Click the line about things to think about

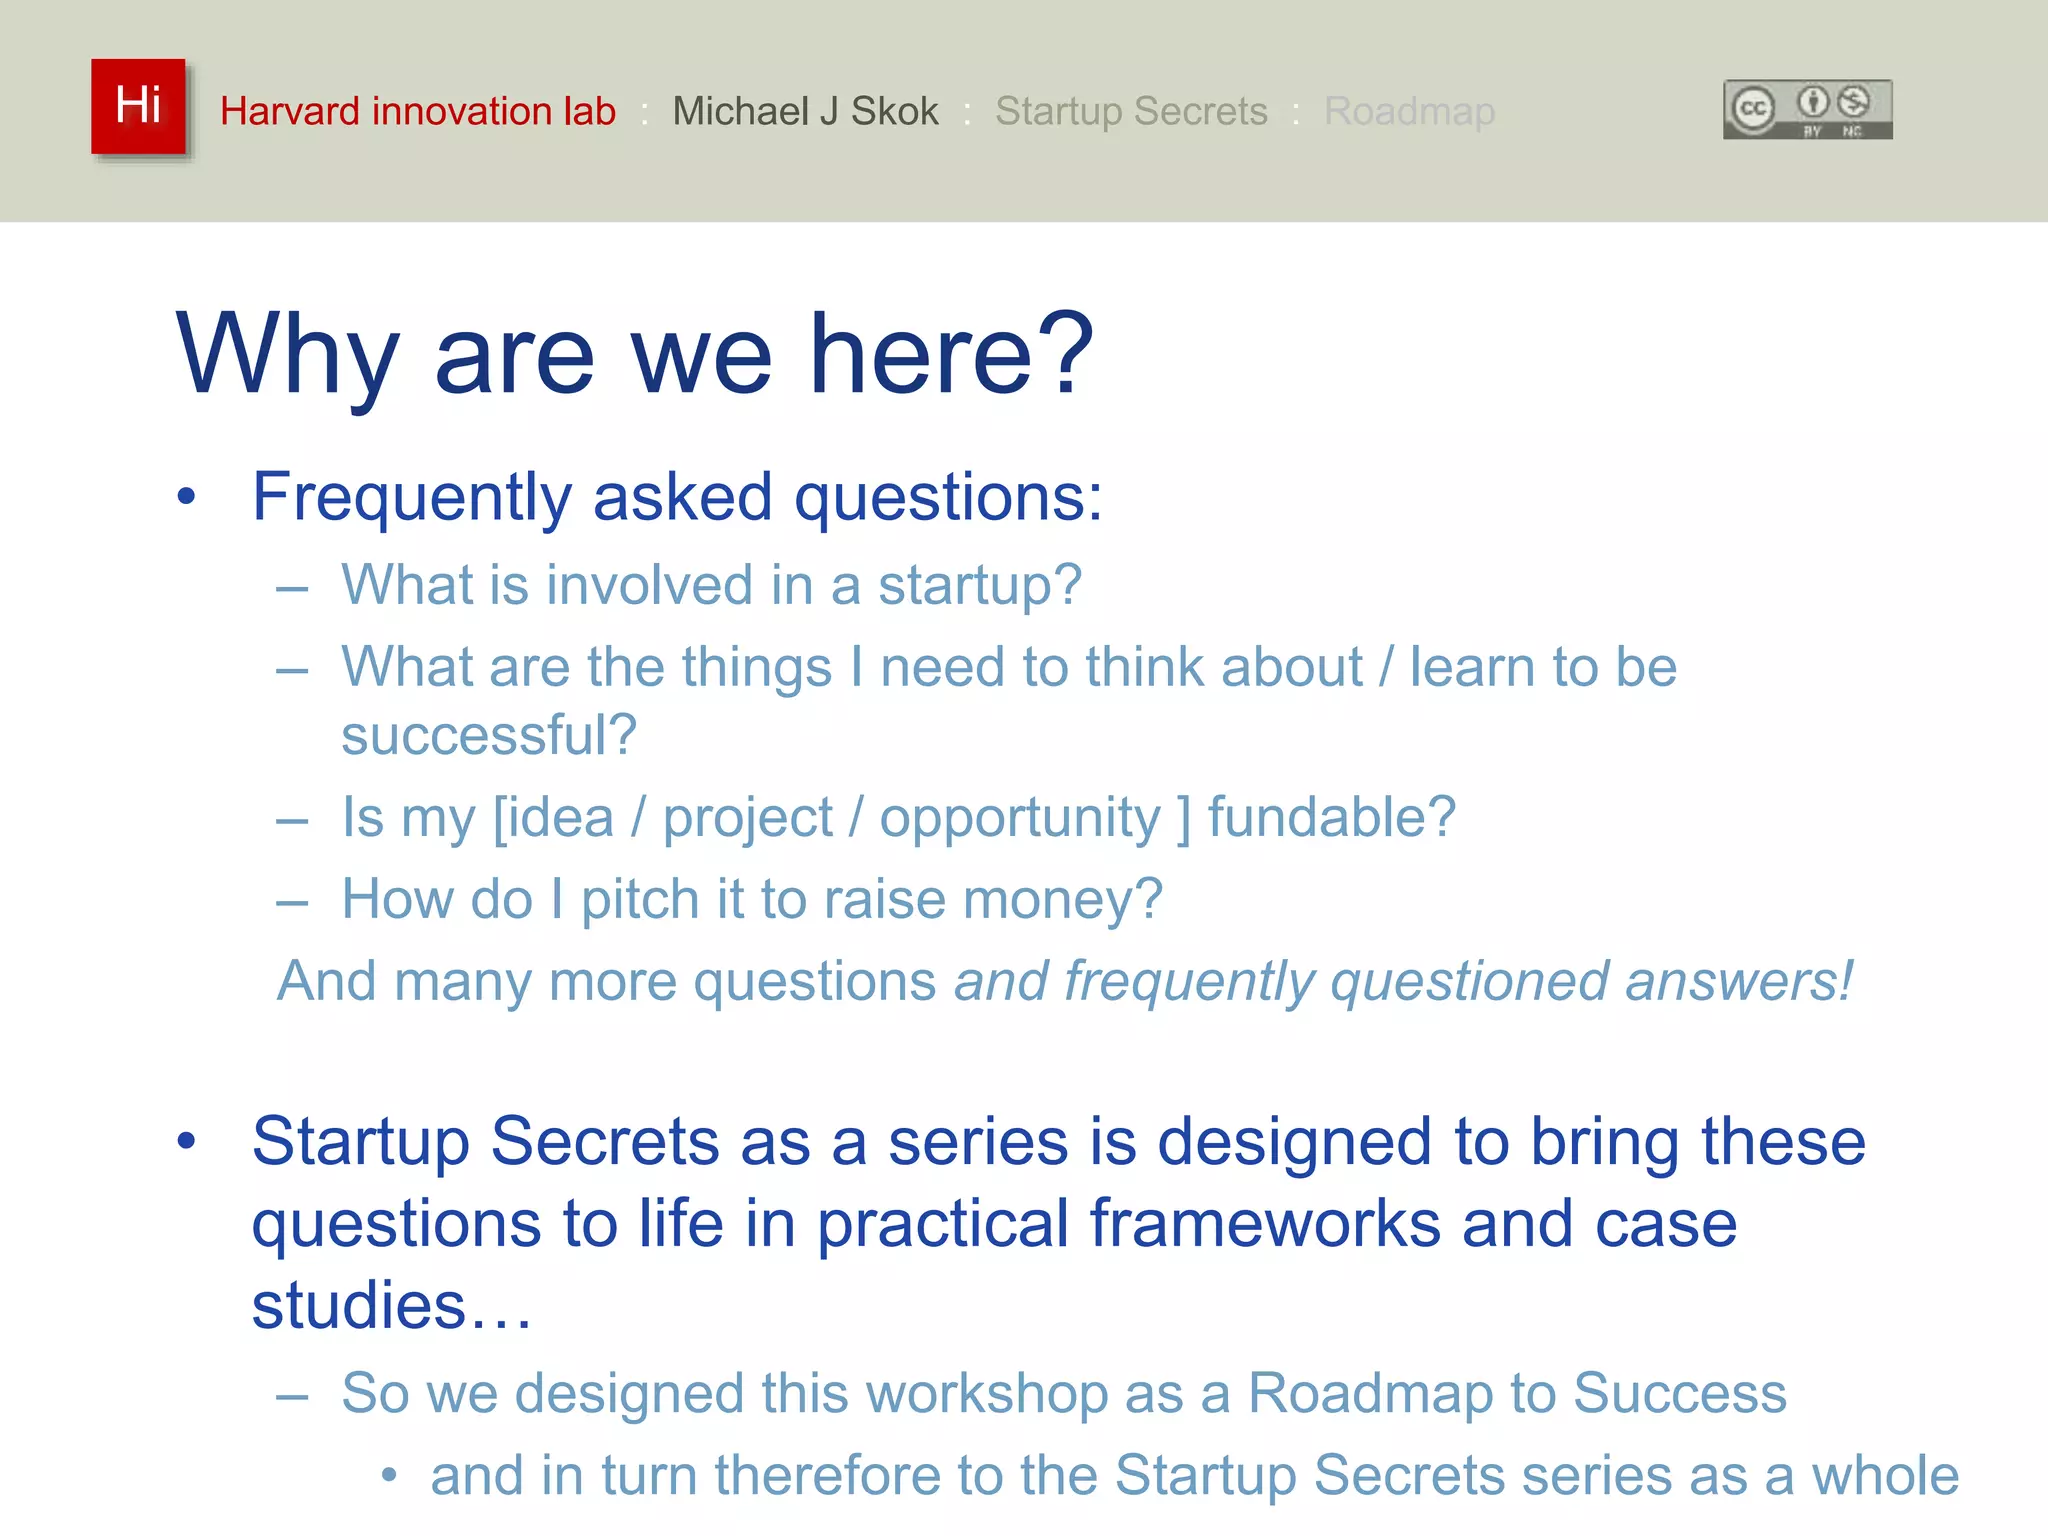coord(1008,667)
